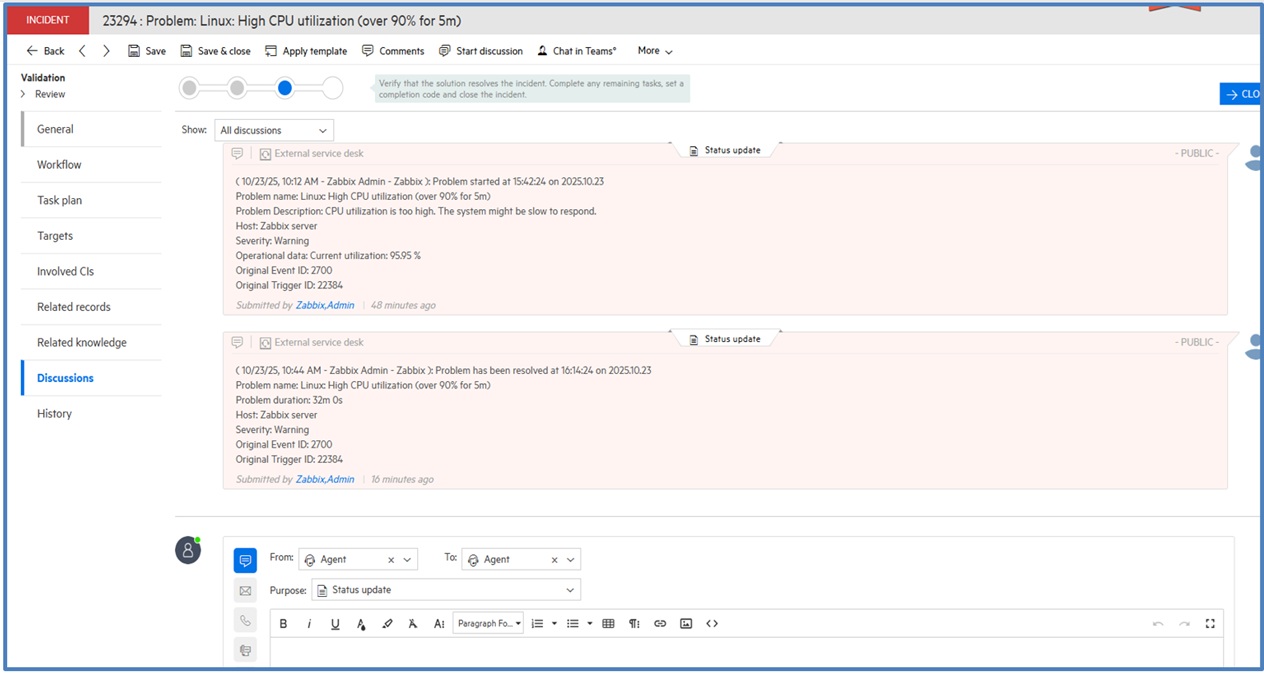Open the From dropdown arrow
The width and height of the screenshot is (1264, 676).
click(406, 560)
